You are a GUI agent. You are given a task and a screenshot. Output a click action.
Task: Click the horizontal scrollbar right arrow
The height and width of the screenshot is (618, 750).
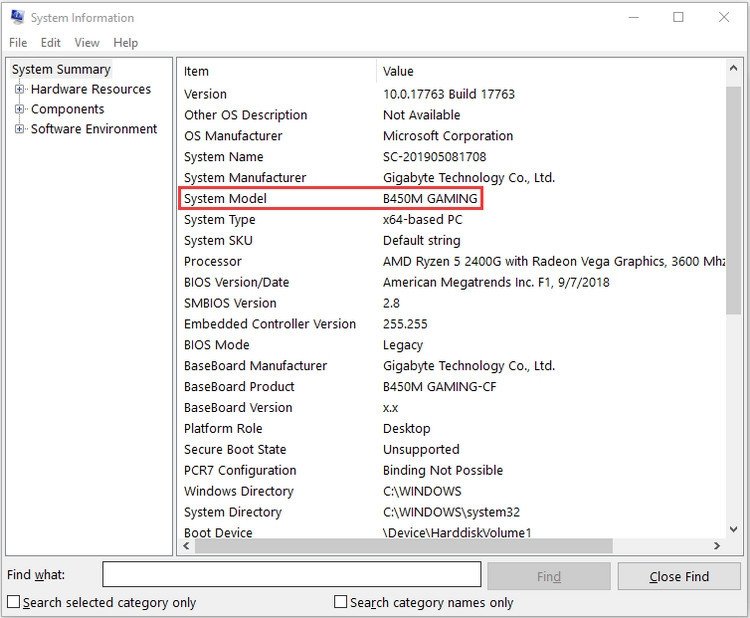pos(717,546)
